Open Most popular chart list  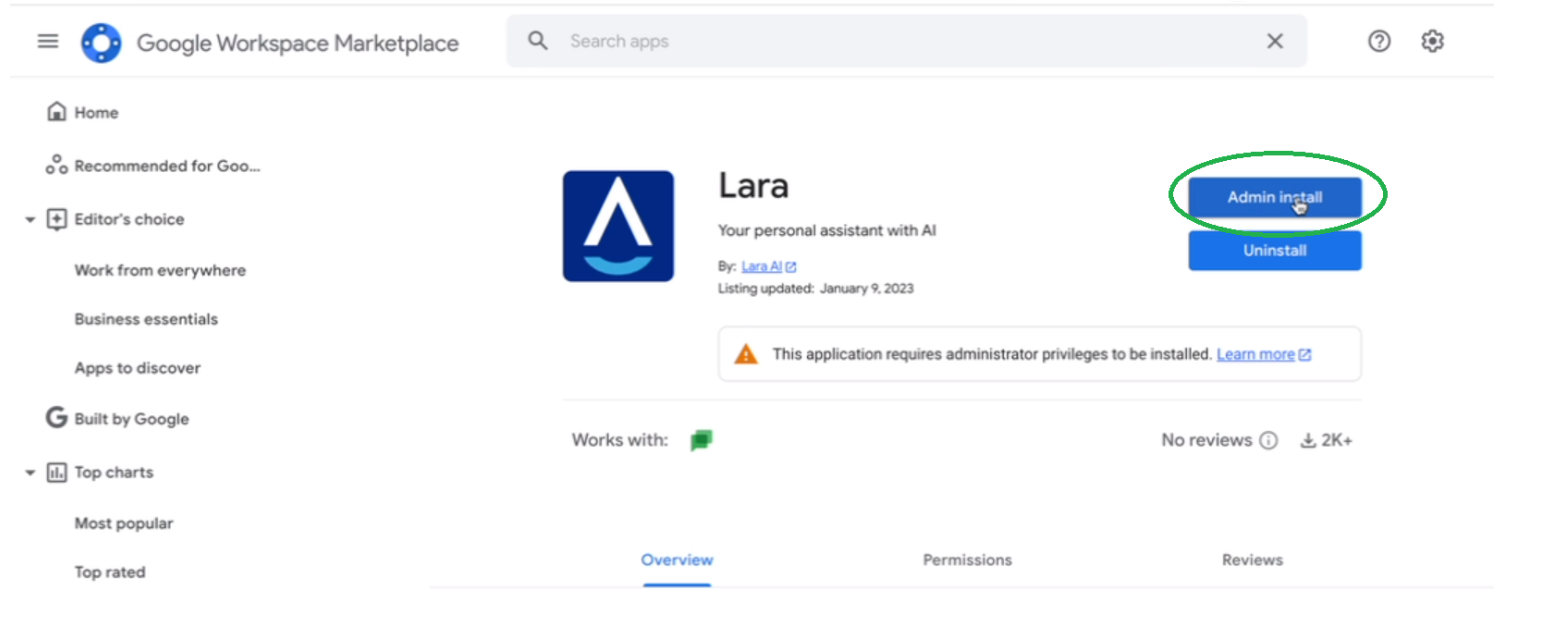coord(124,524)
